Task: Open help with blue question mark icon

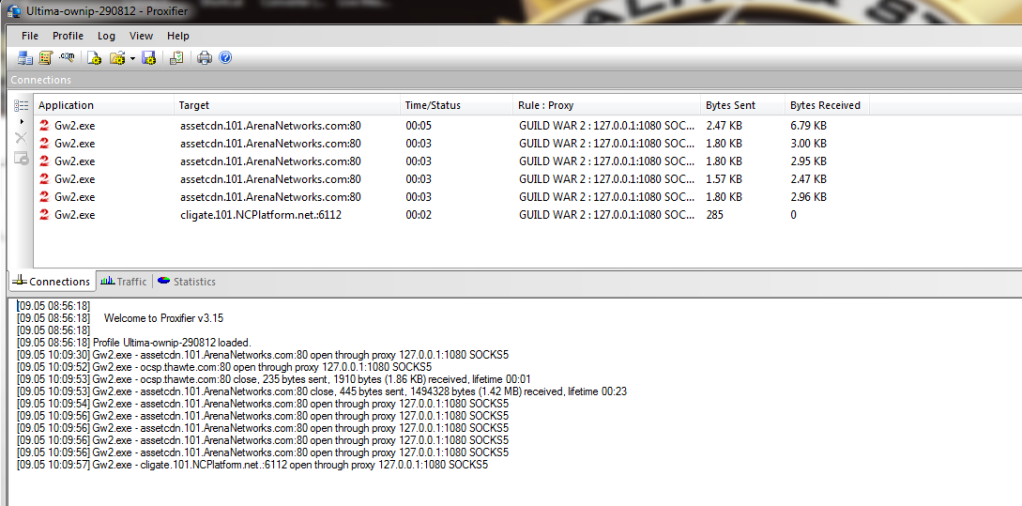Action: tap(226, 58)
